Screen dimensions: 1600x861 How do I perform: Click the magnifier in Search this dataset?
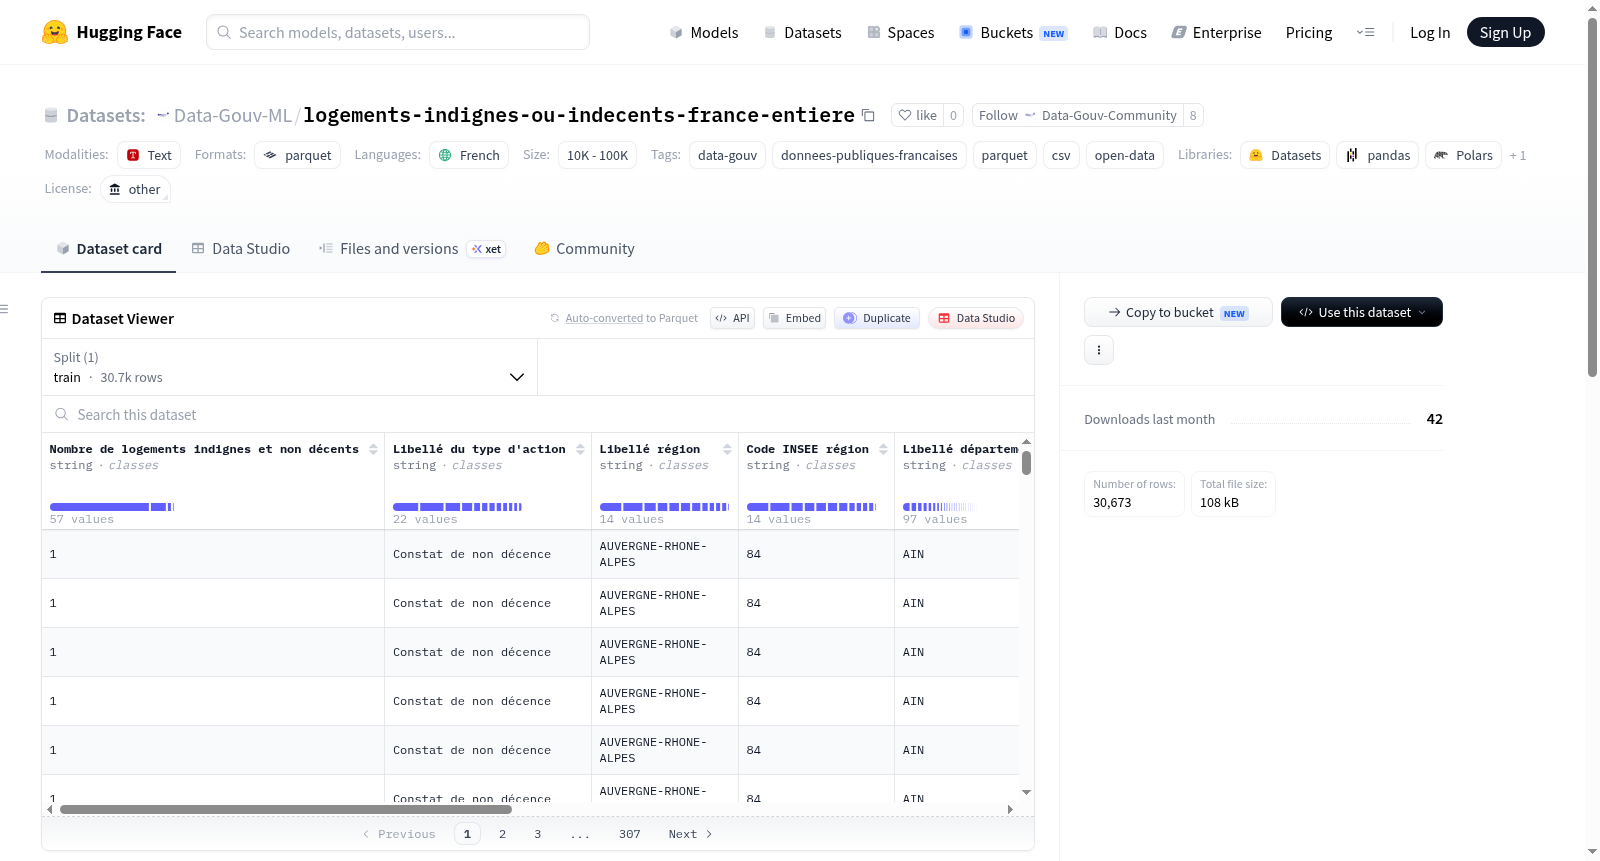pyautogui.click(x=62, y=414)
